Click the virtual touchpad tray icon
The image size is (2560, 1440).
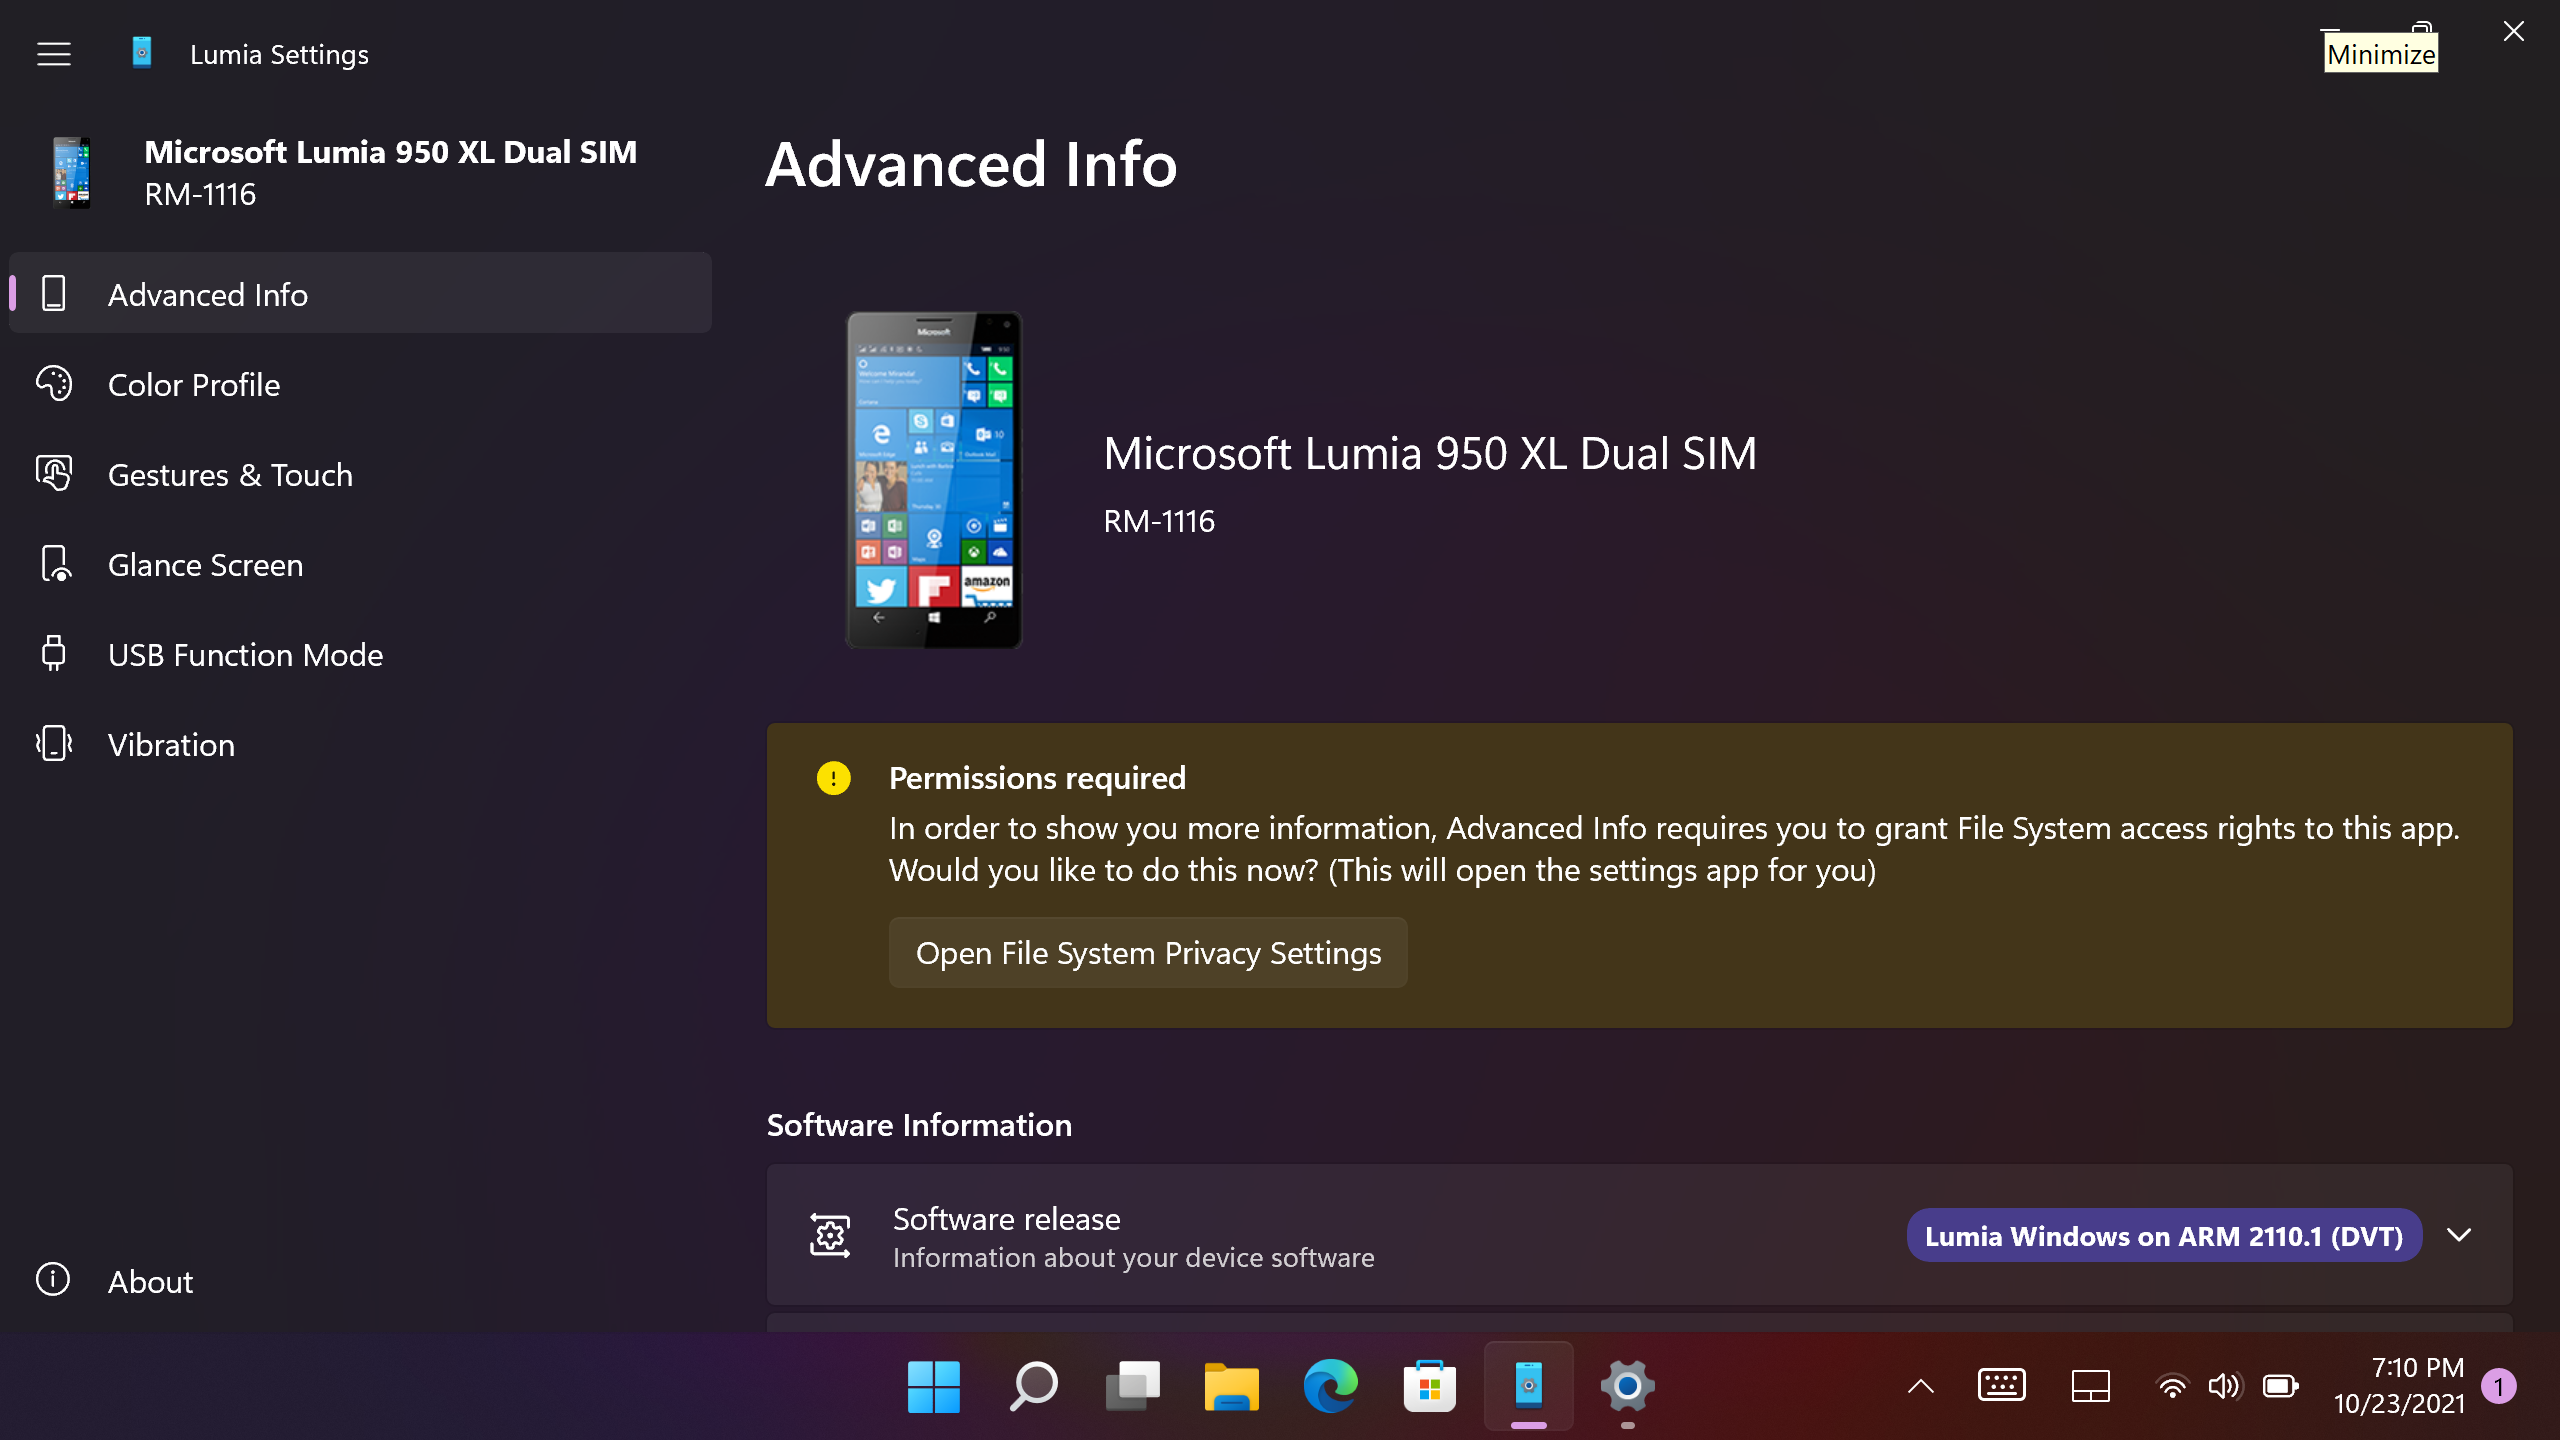tap(2091, 1386)
